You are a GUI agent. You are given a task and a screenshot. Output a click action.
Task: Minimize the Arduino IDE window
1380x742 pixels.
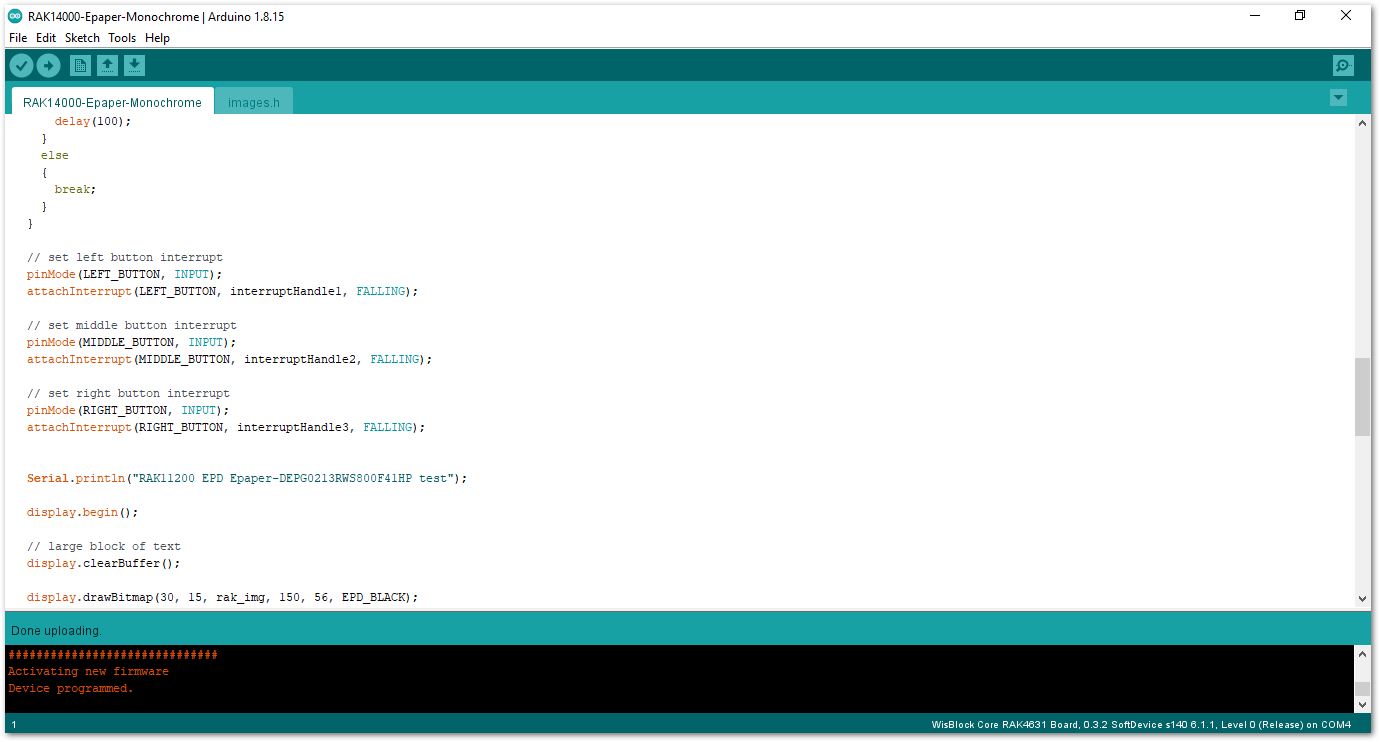click(1254, 15)
